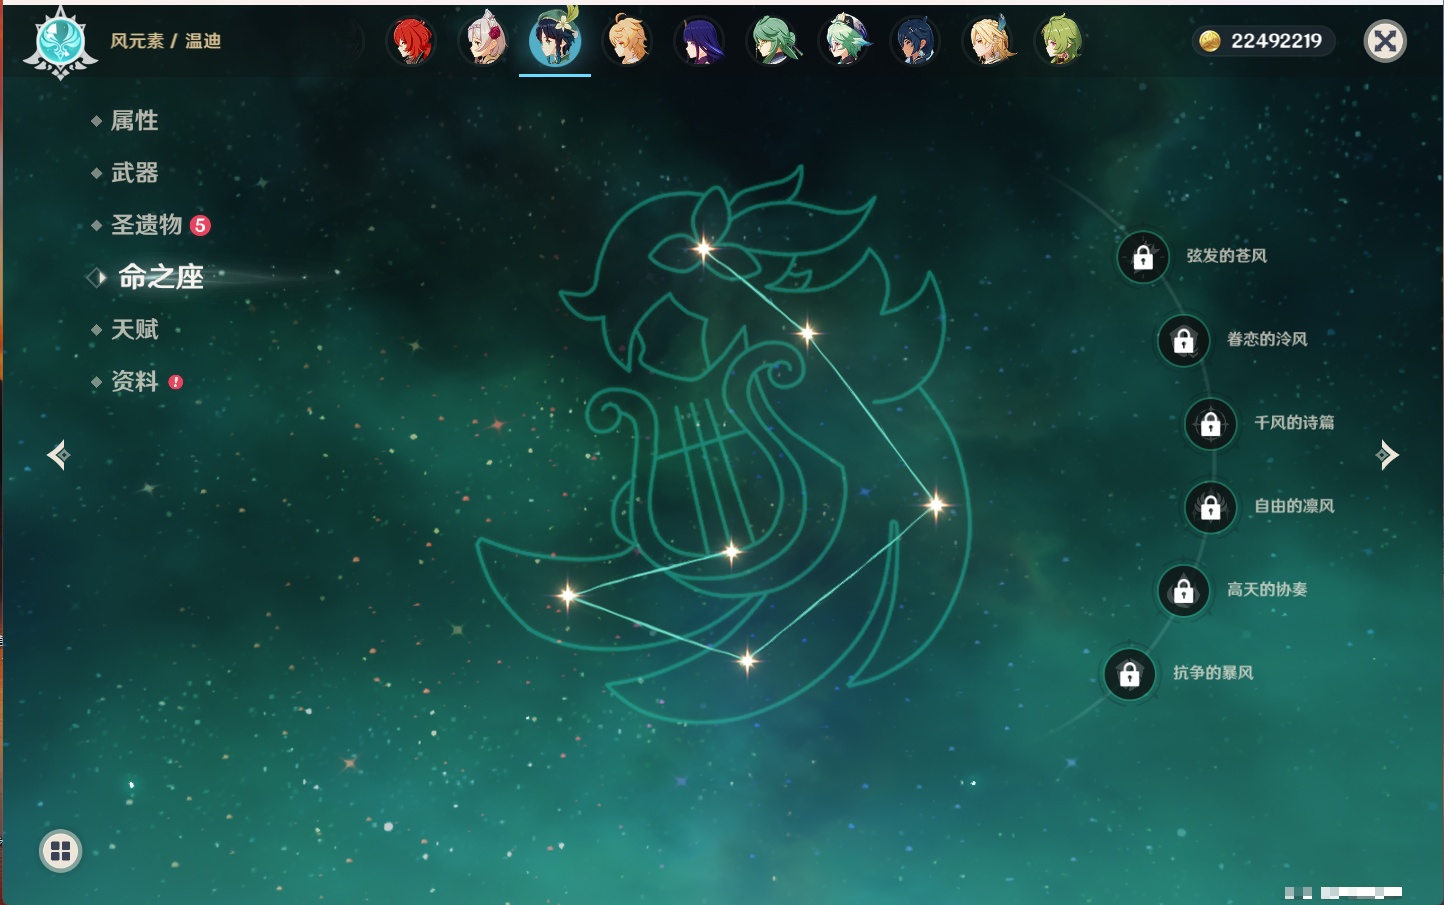Close the character screen

[x=1385, y=41]
